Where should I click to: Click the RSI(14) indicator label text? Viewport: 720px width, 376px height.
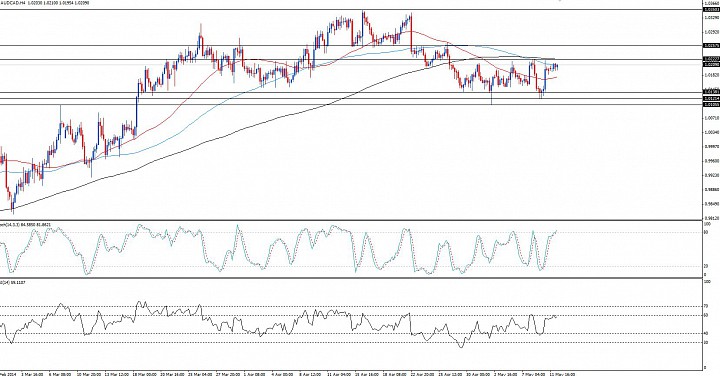[13, 282]
